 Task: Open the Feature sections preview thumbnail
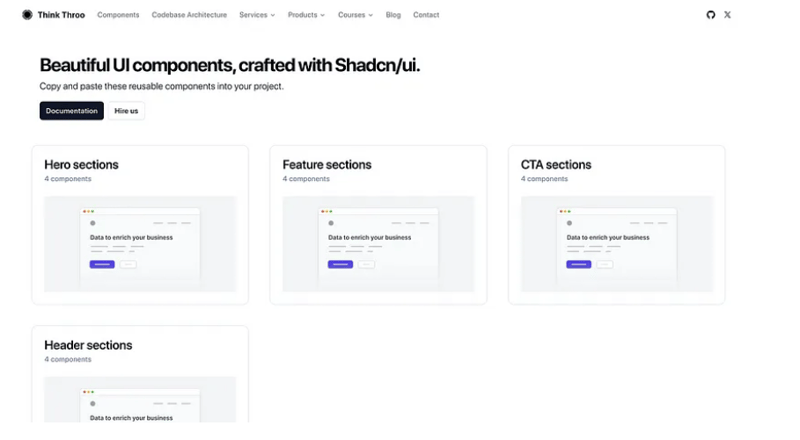point(378,244)
